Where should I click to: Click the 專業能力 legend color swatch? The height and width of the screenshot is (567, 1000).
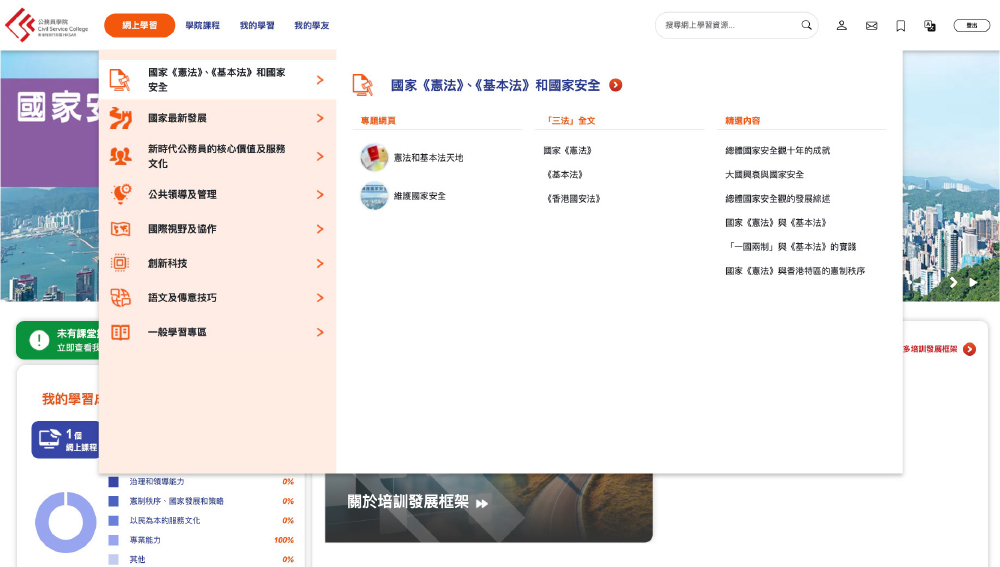113,540
